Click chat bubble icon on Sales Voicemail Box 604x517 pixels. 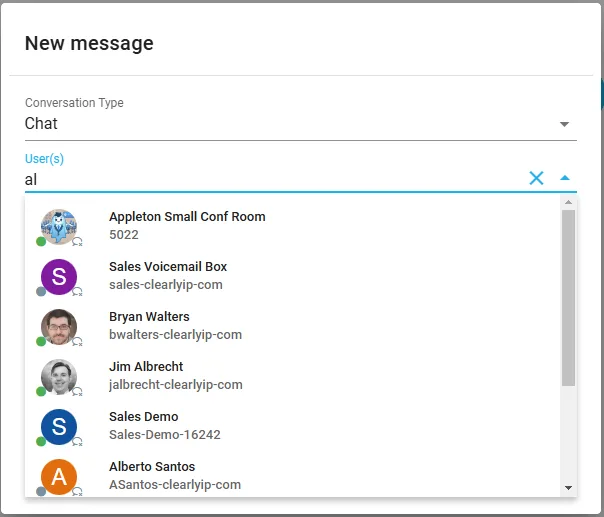pyautogui.click(x=77, y=292)
